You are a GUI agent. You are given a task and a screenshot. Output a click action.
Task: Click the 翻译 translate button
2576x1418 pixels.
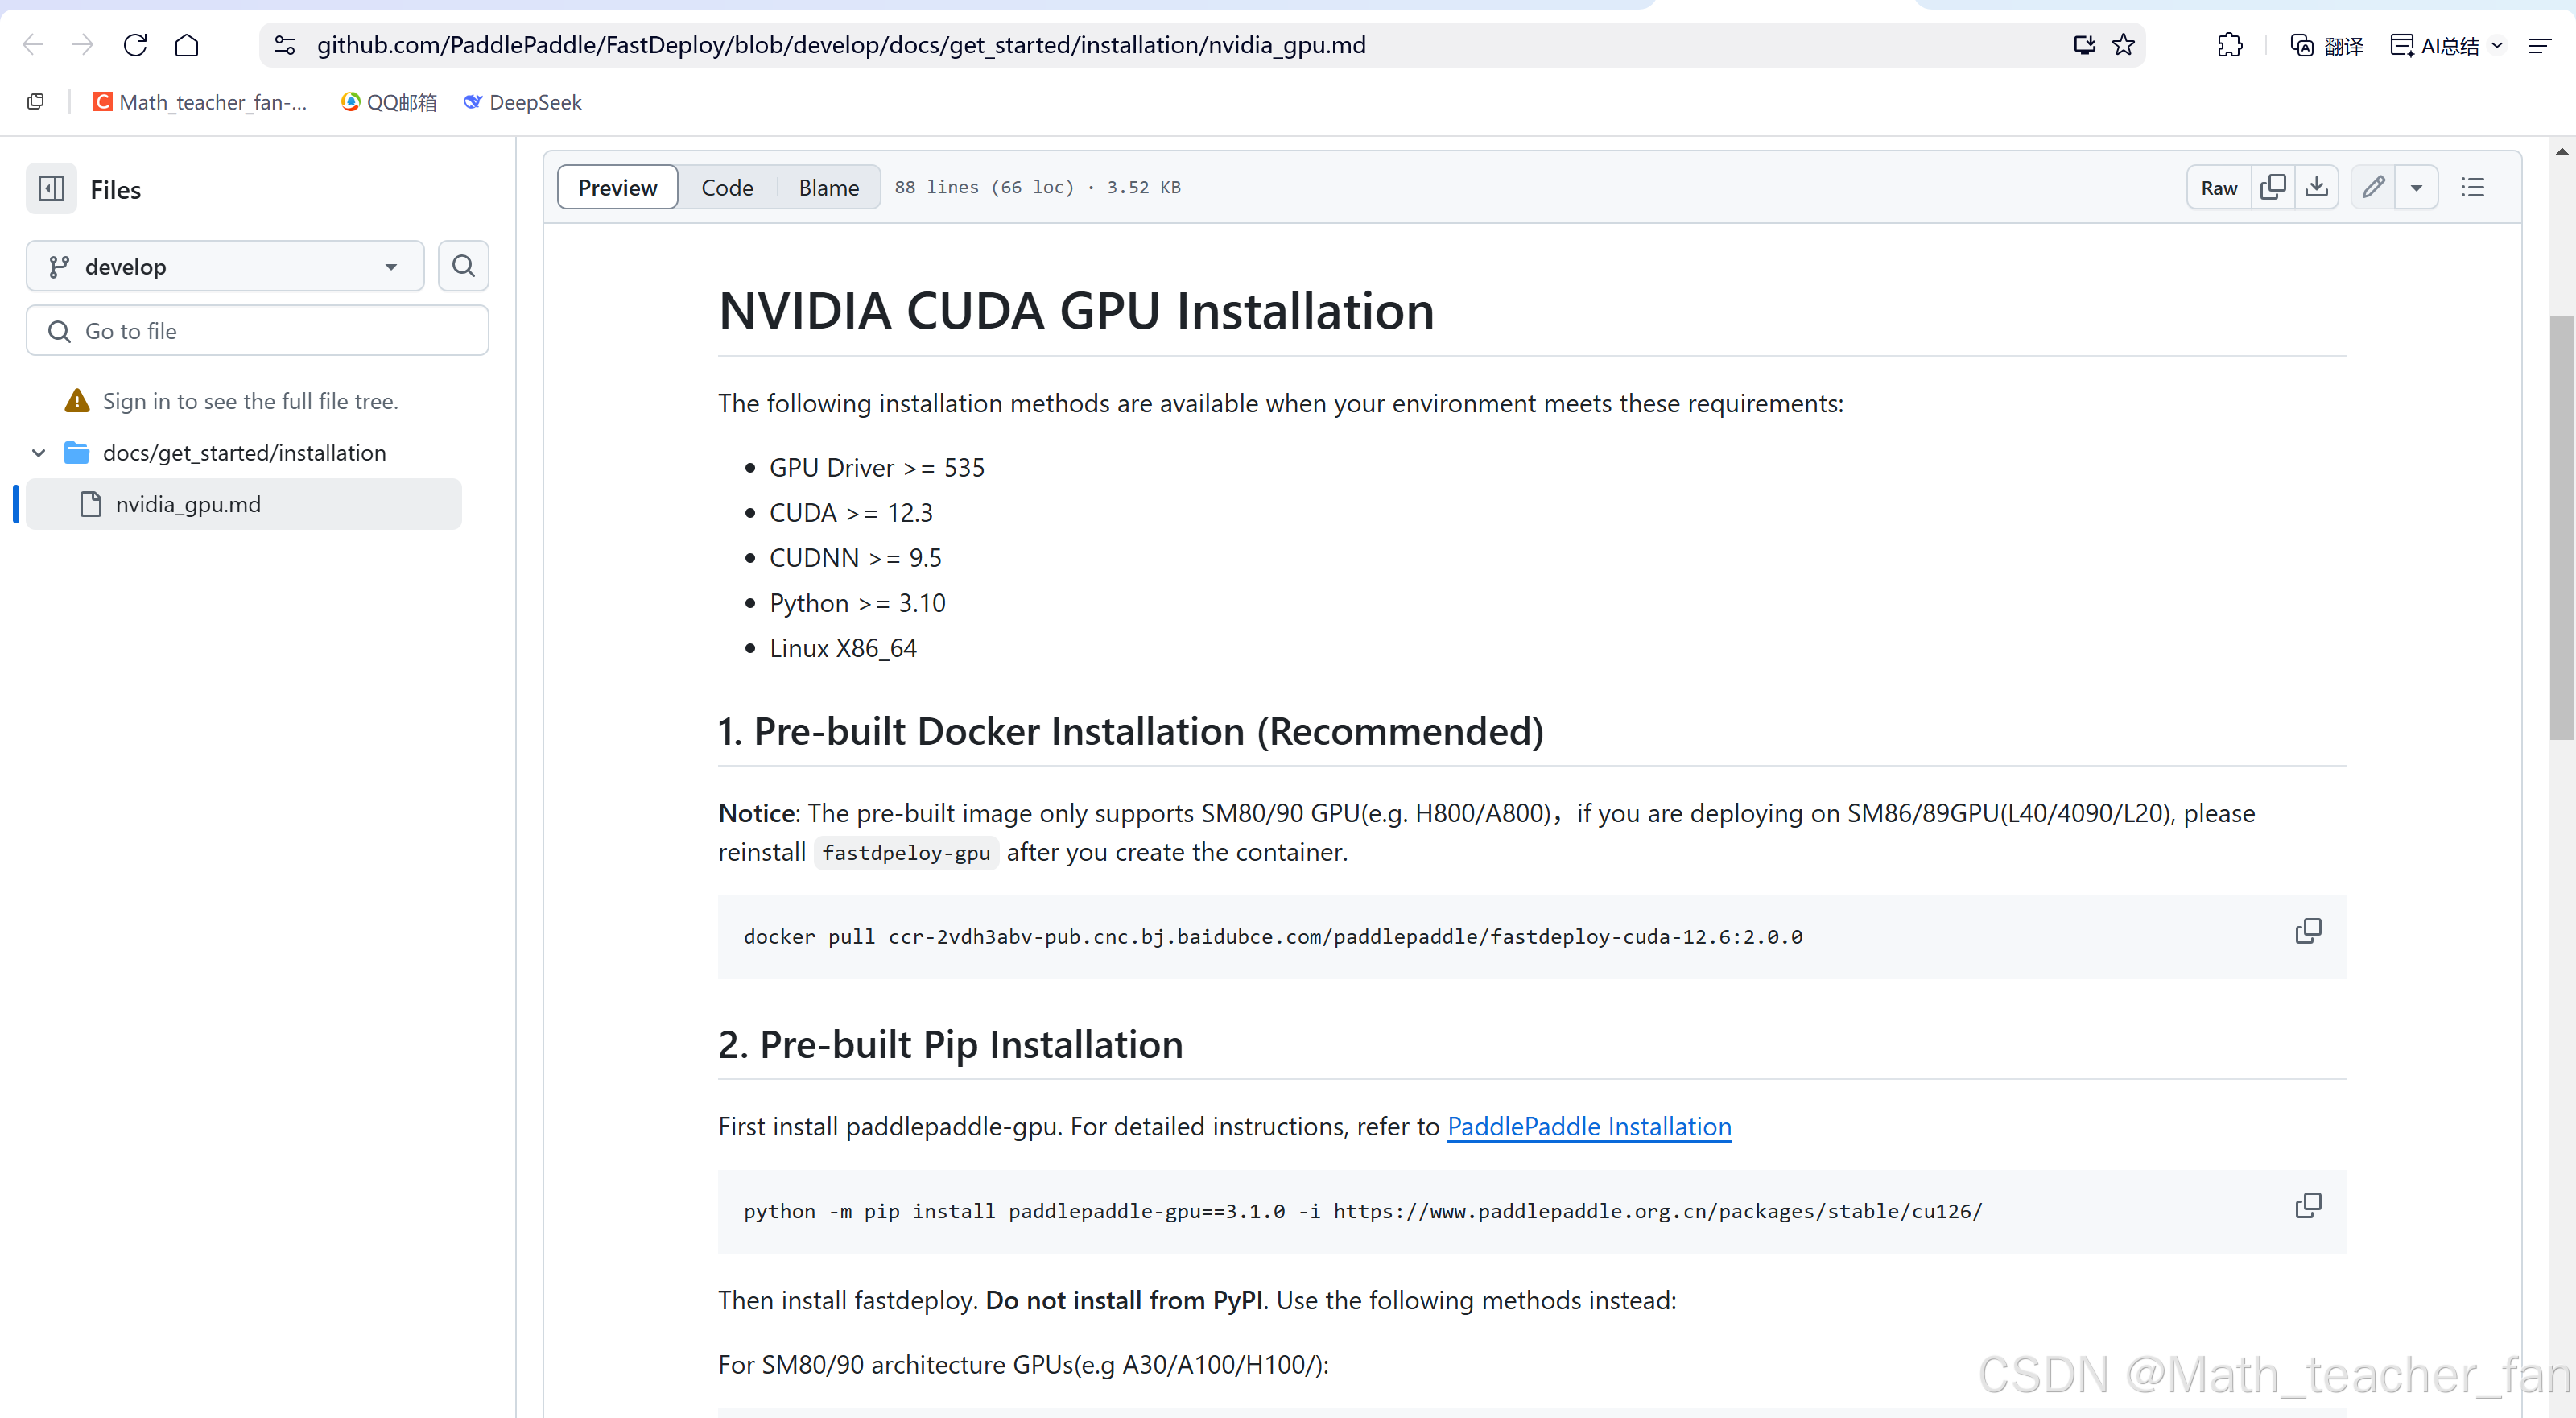tap(2327, 45)
